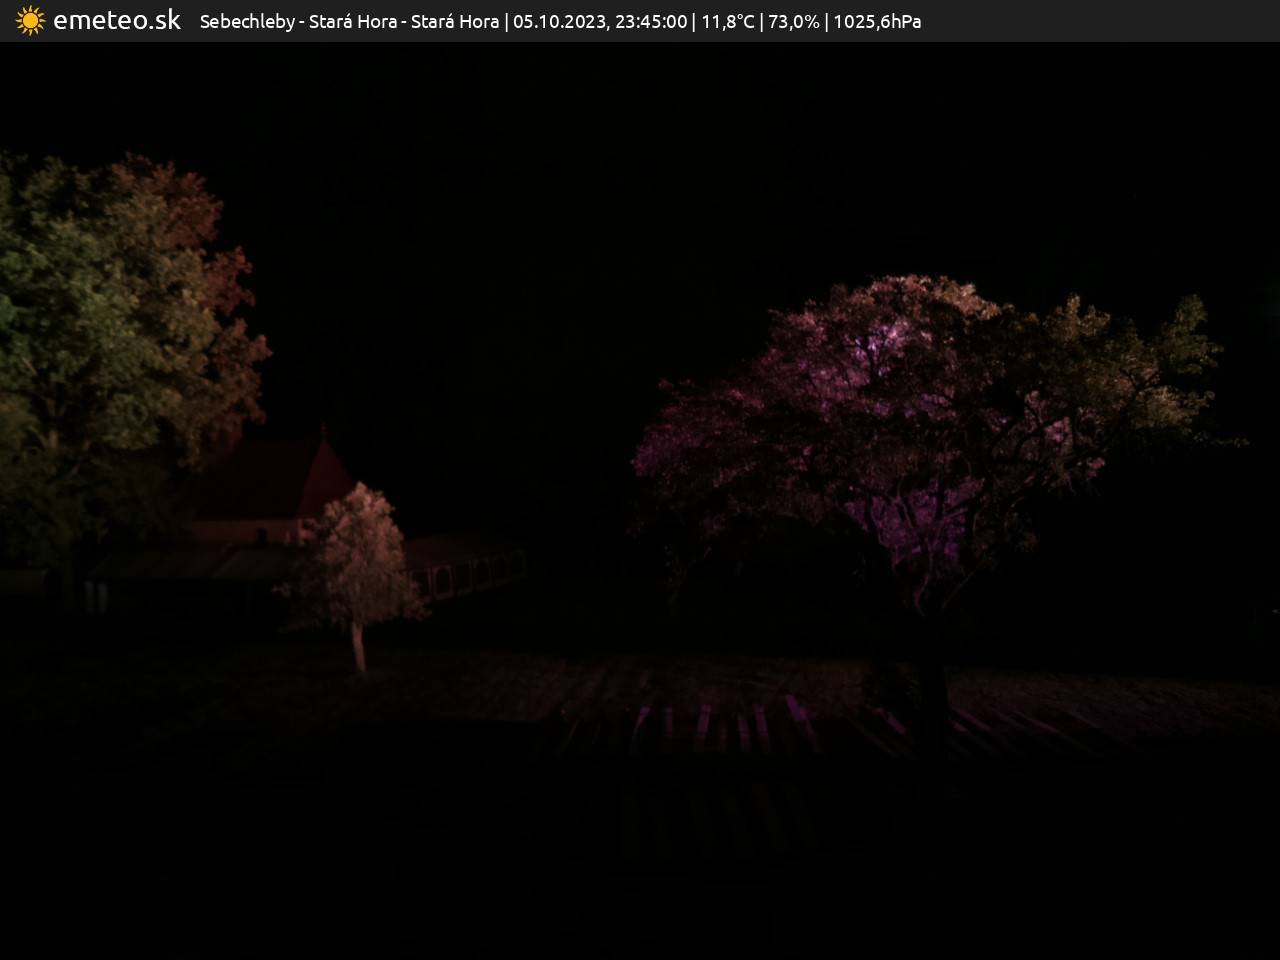Click the vineyard rows in the foreground
The image size is (1280, 960).
tap(720, 720)
